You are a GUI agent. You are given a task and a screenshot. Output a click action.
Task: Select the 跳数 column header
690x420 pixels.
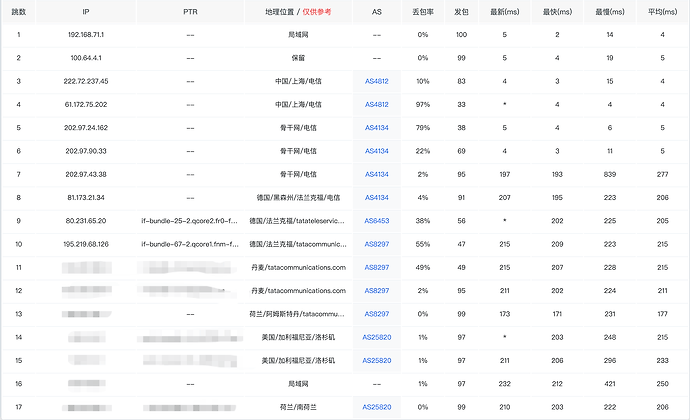pyautogui.click(x=18, y=12)
